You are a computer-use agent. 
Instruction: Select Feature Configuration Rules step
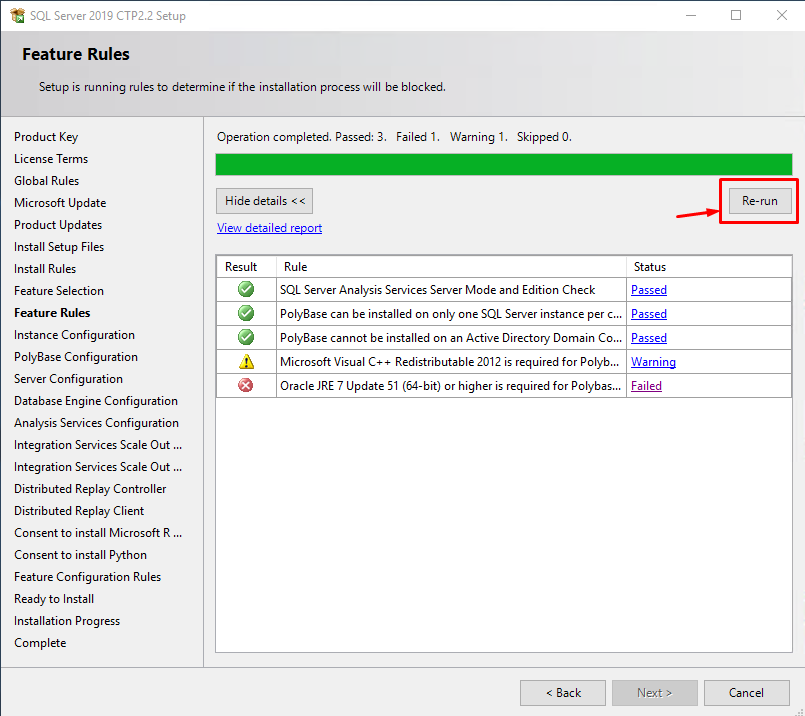(x=87, y=577)
